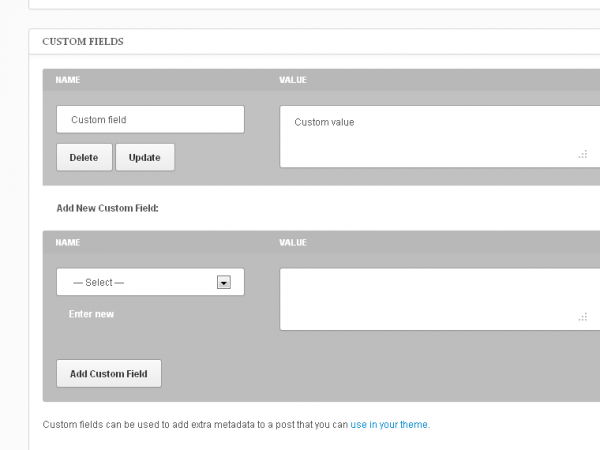The image size is (600, 450).
Task: Click the '— Select —' text in the dropdown
Action: [99, 282]
